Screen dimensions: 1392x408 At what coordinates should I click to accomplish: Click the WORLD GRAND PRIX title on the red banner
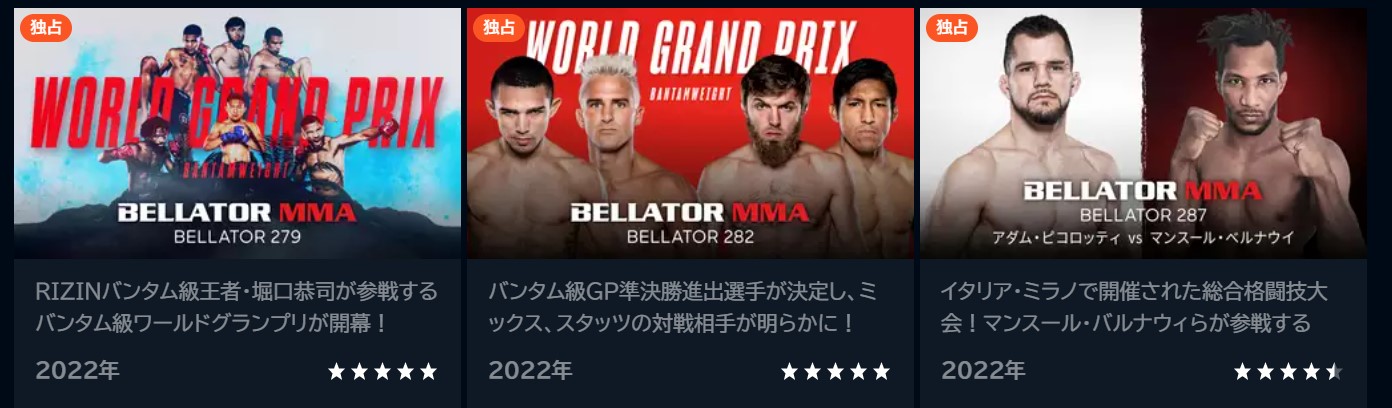click(690, 44)
